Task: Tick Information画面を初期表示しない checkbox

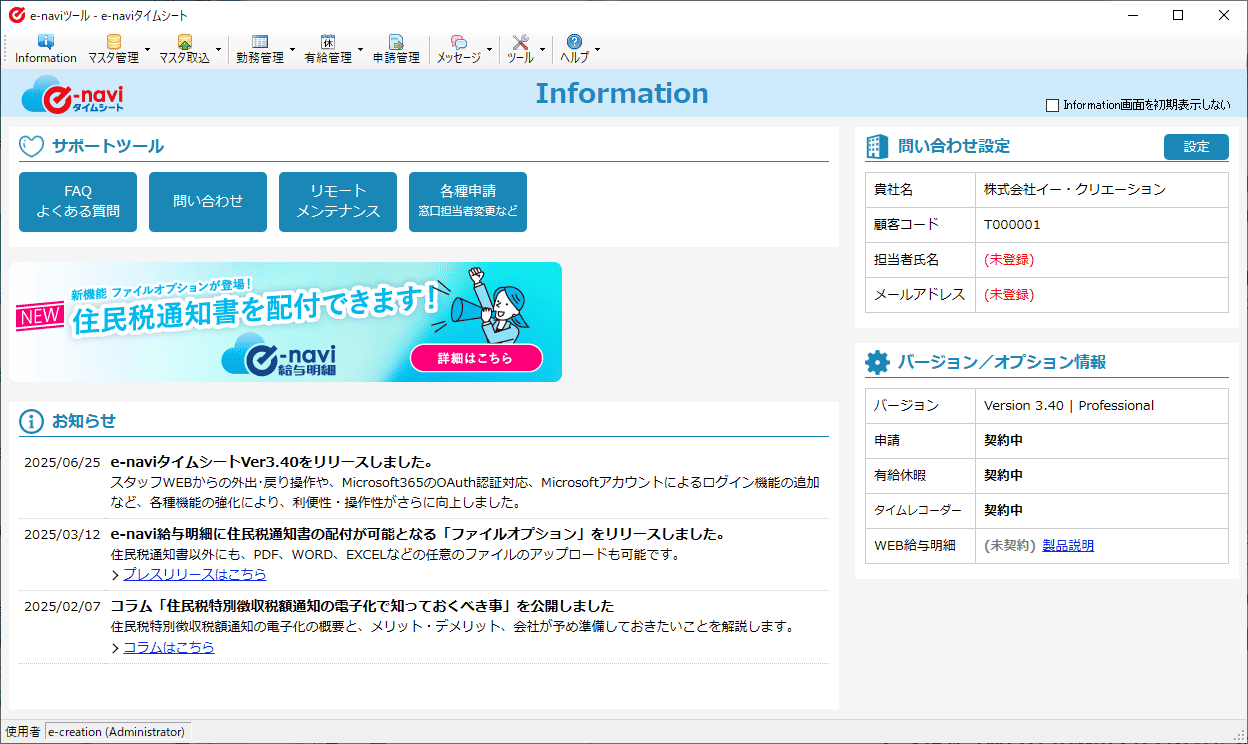Action: (x=1052, y=105)
